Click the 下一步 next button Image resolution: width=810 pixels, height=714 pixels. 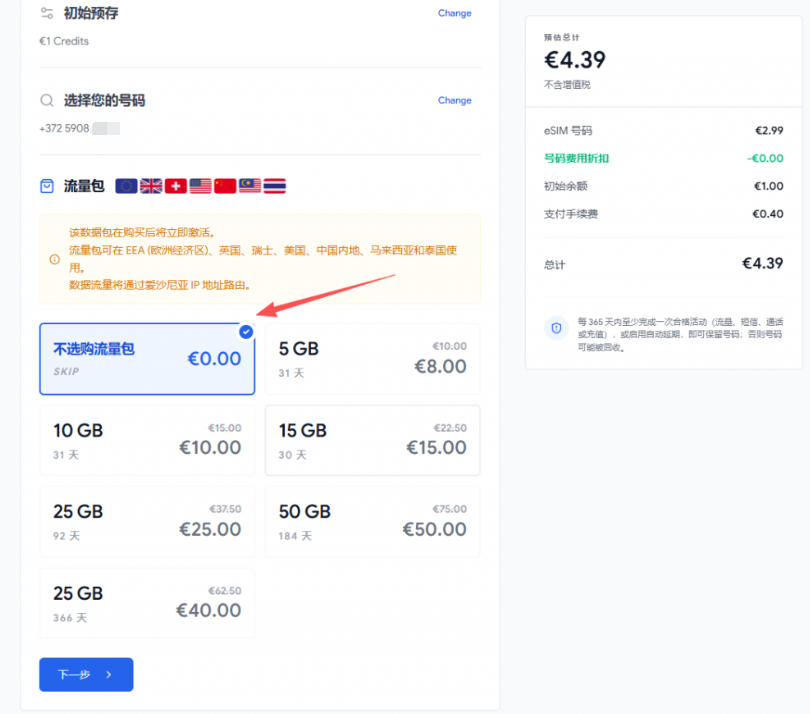86,674
